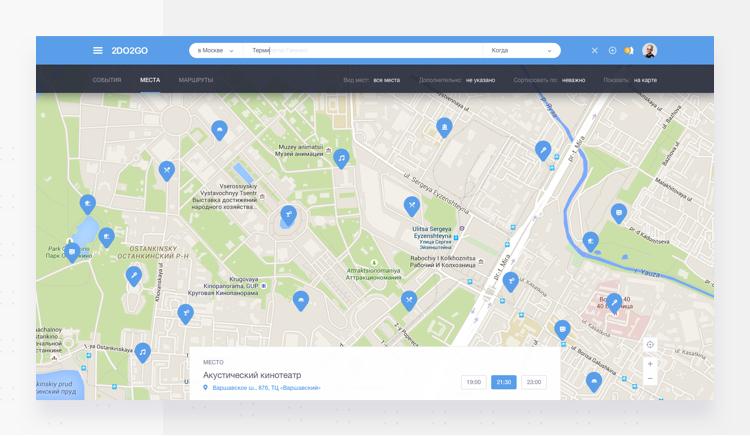This screenshot has width=750, height=436.
Task: Open the «Когда» date dropdown
Action: tap(521, 50)
